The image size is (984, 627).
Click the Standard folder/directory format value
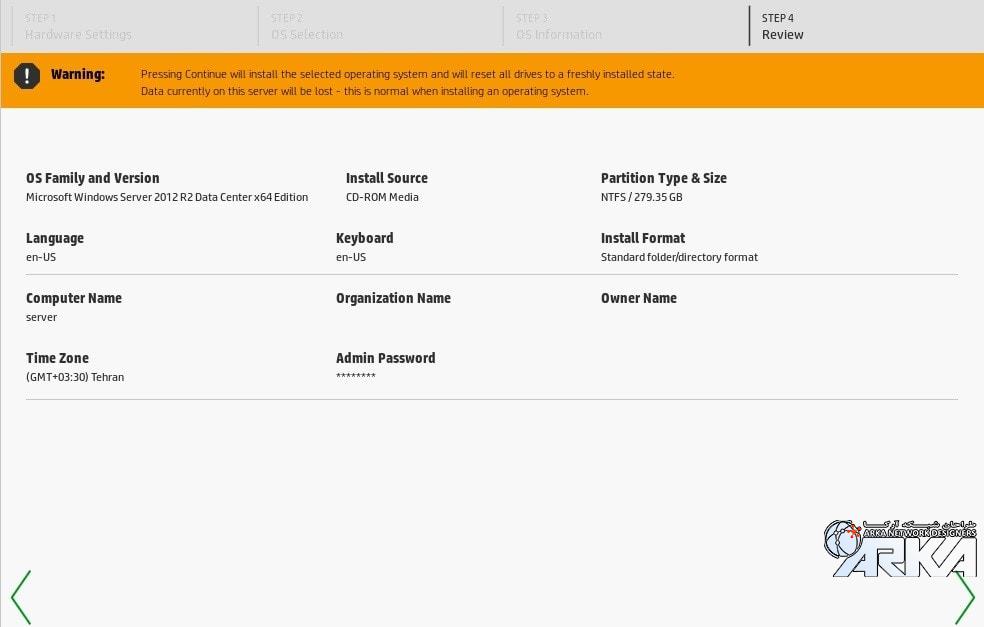[x=679, y=257]
